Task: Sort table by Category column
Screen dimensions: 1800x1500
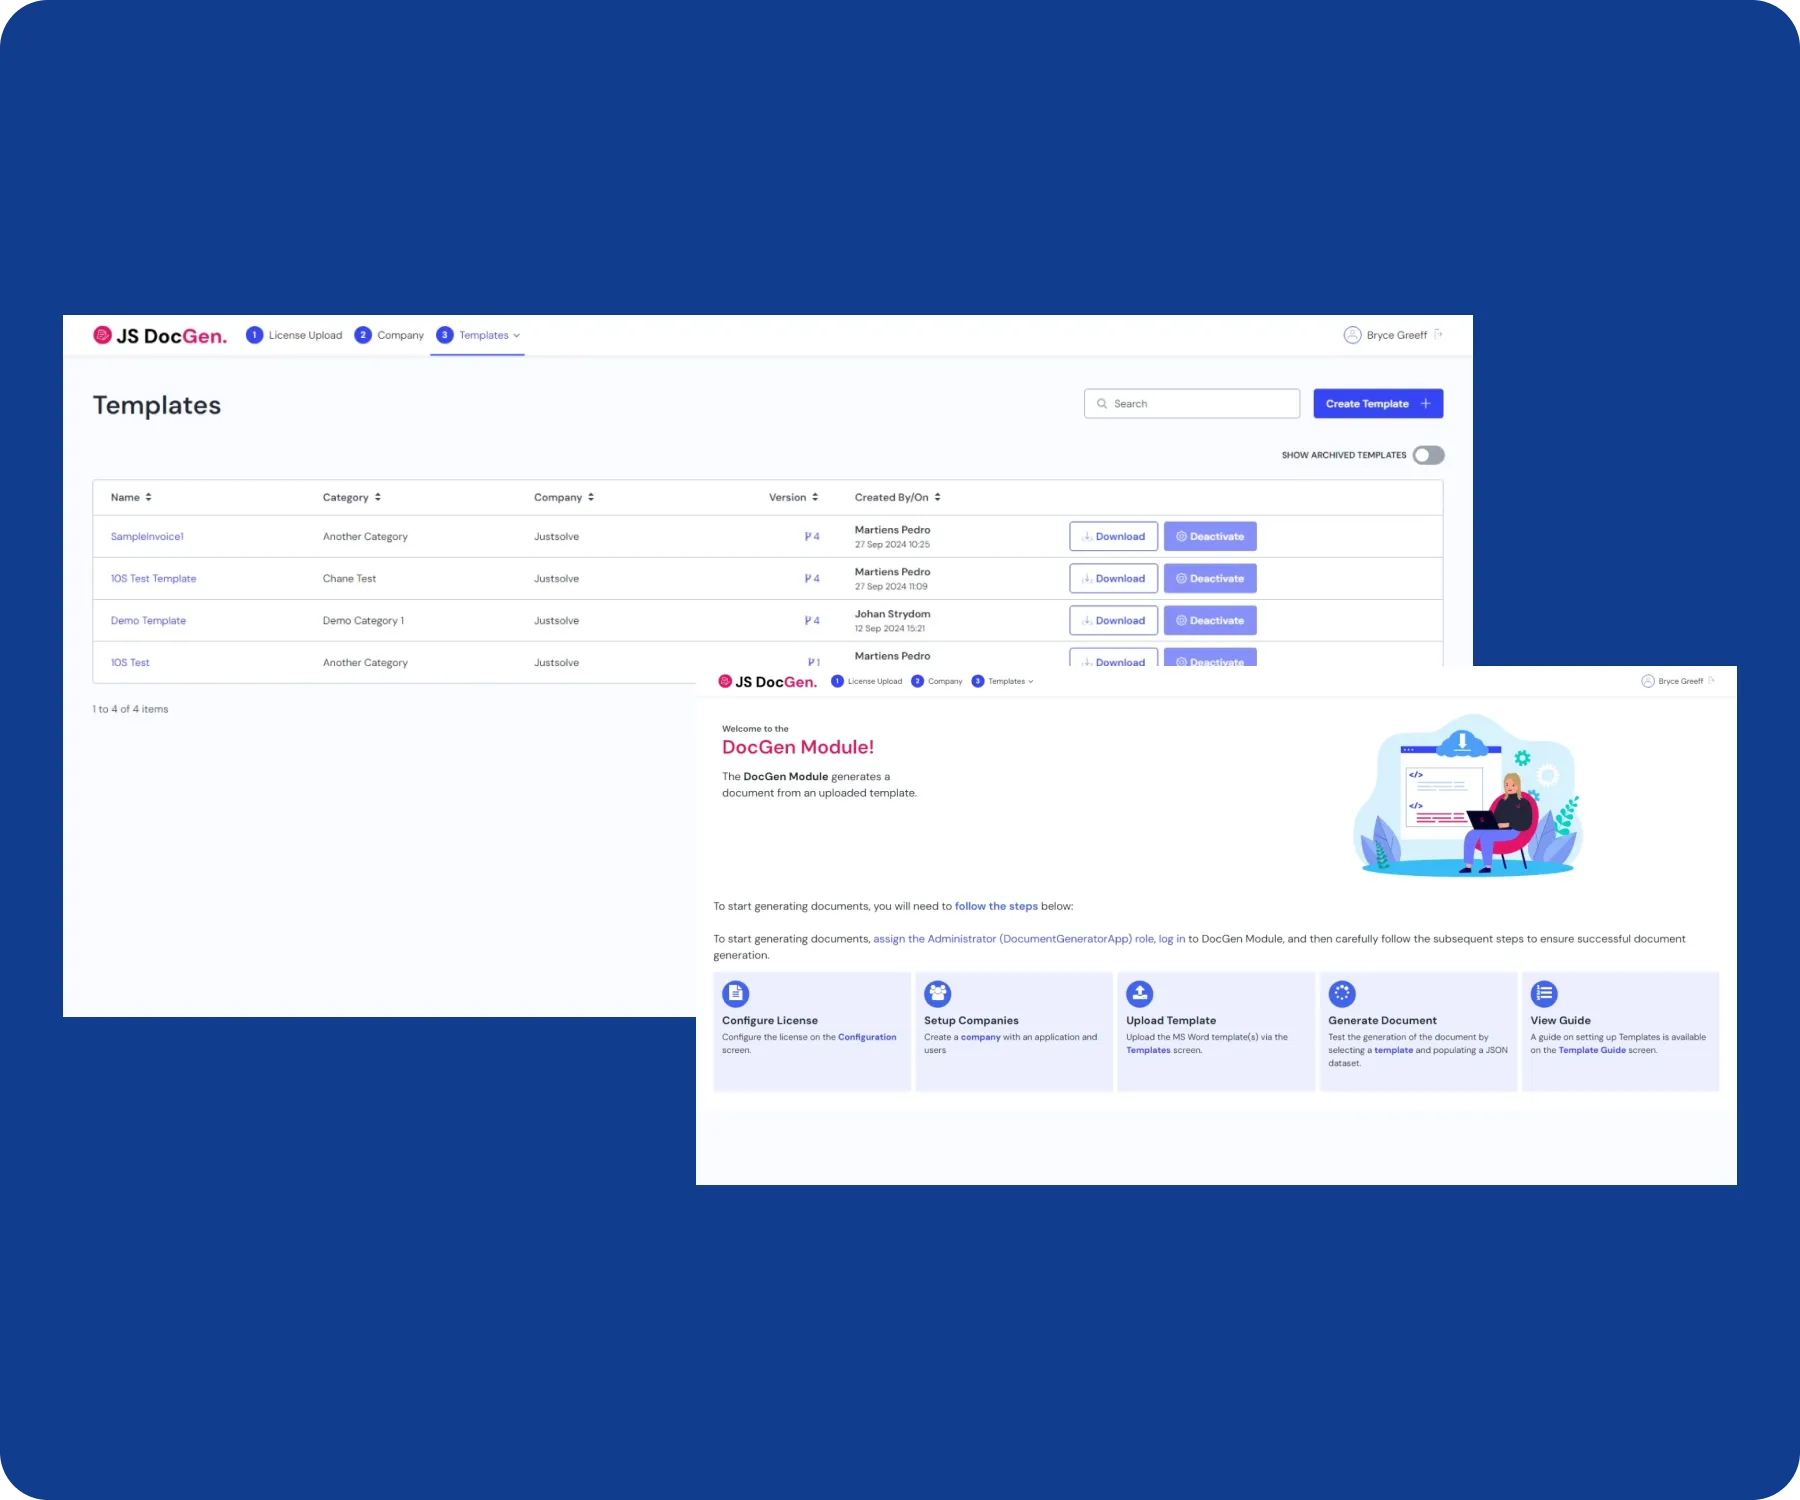Action: (352, 497)
